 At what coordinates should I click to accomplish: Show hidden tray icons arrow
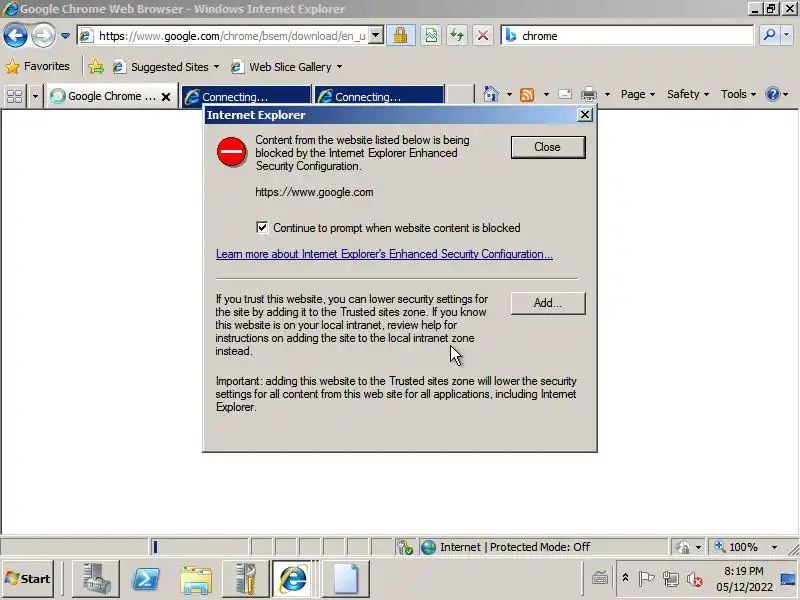pyautogui.click(x=625, y=579)
